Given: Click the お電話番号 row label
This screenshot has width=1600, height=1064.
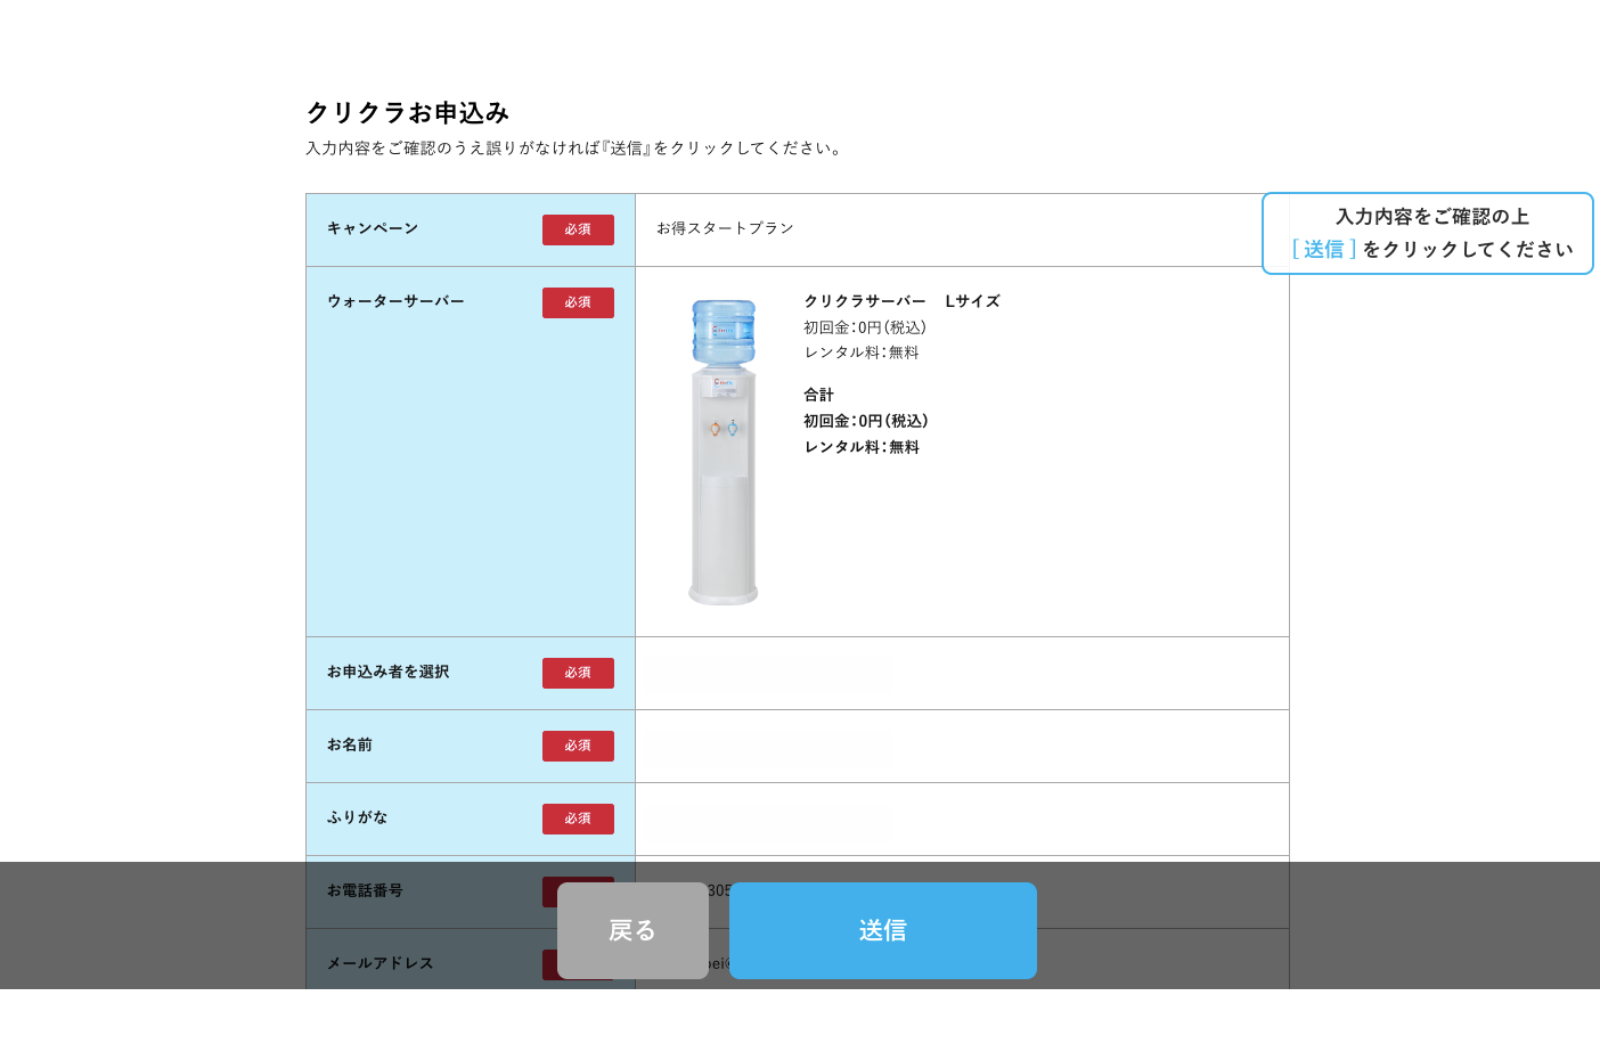Looking at the screenshot, I should 365,890.
